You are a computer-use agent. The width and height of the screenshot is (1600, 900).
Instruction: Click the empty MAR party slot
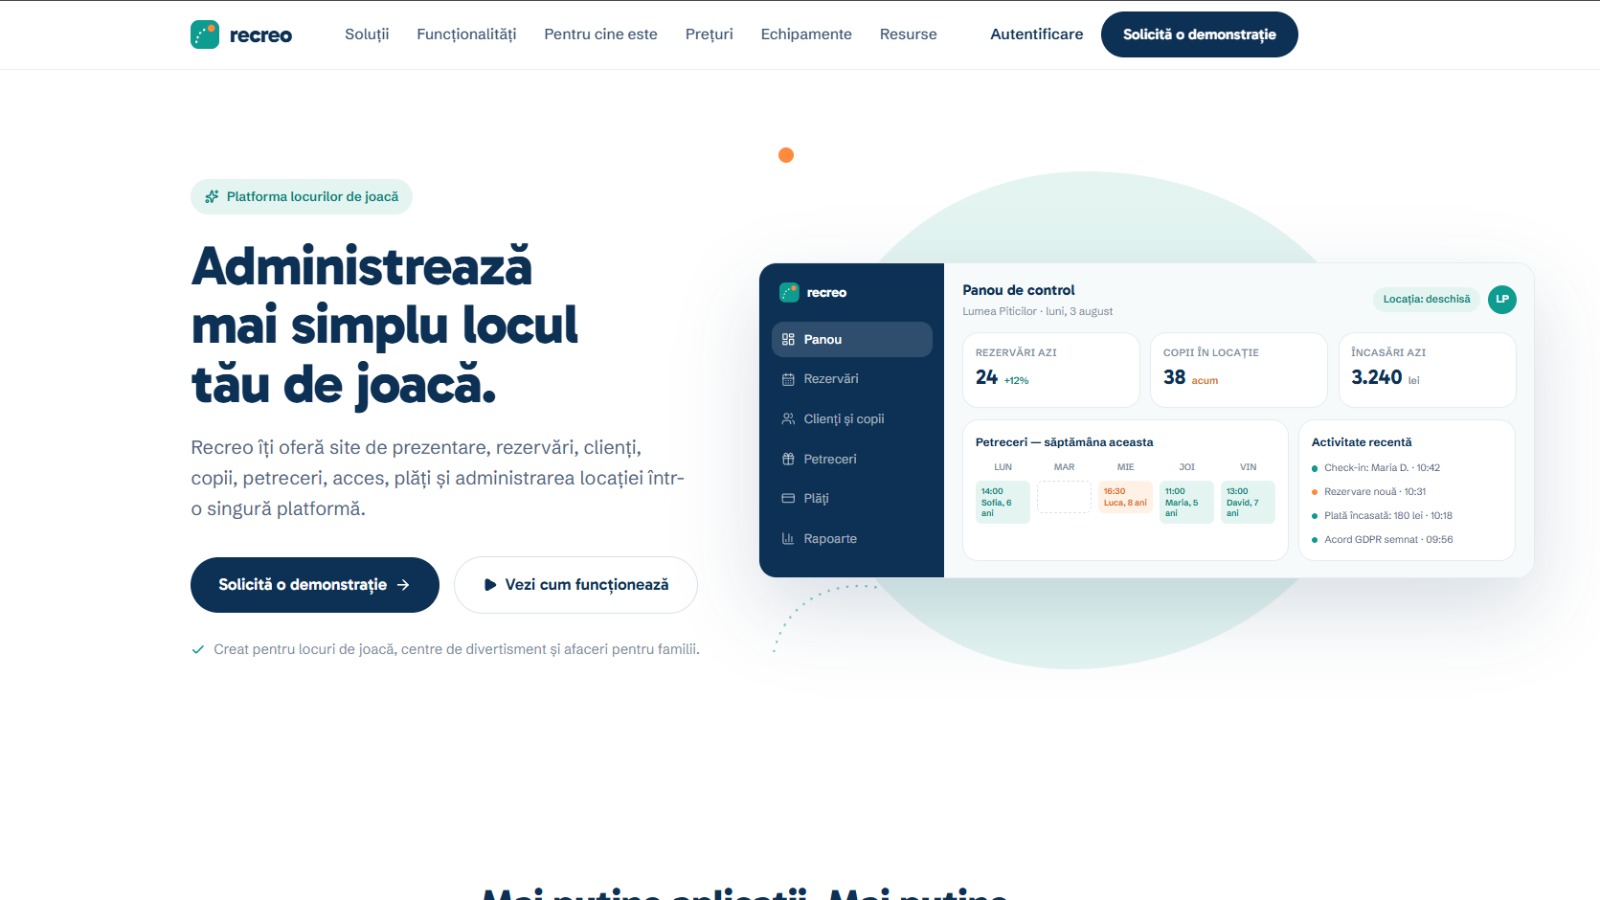[1064, 497]
